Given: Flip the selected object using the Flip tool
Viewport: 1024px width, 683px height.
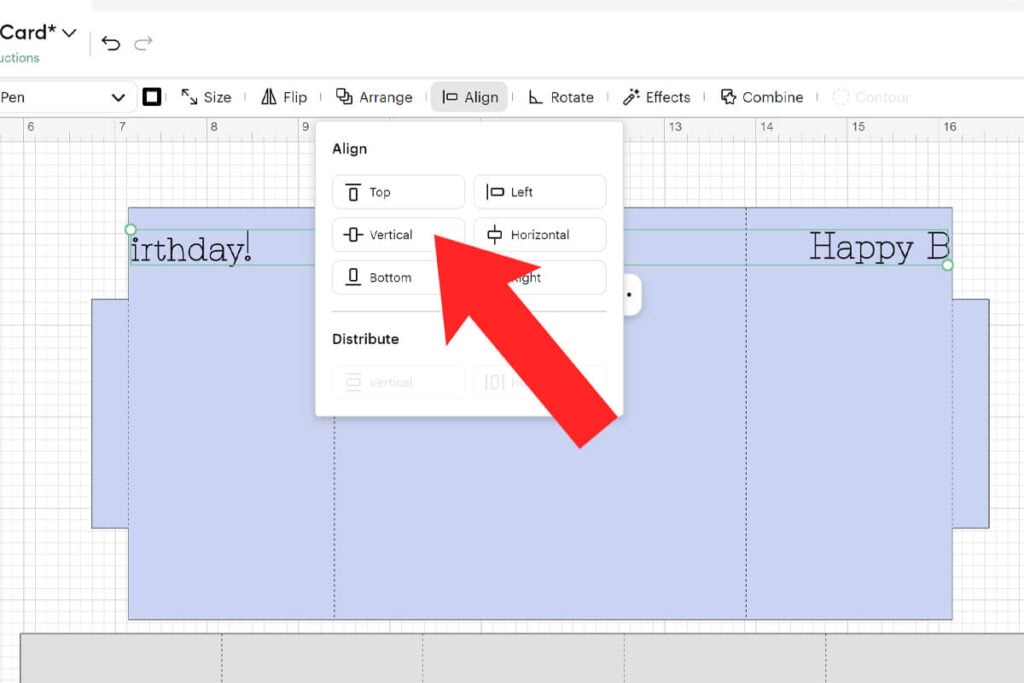Looking at the screenshot, I should (x=285, y=97).
